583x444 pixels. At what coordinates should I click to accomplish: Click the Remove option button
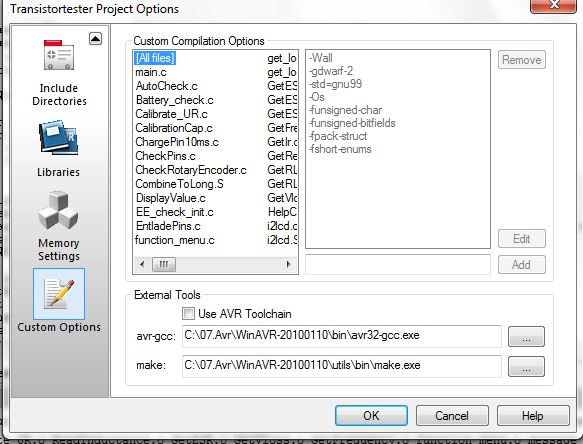tap(522, 60)
